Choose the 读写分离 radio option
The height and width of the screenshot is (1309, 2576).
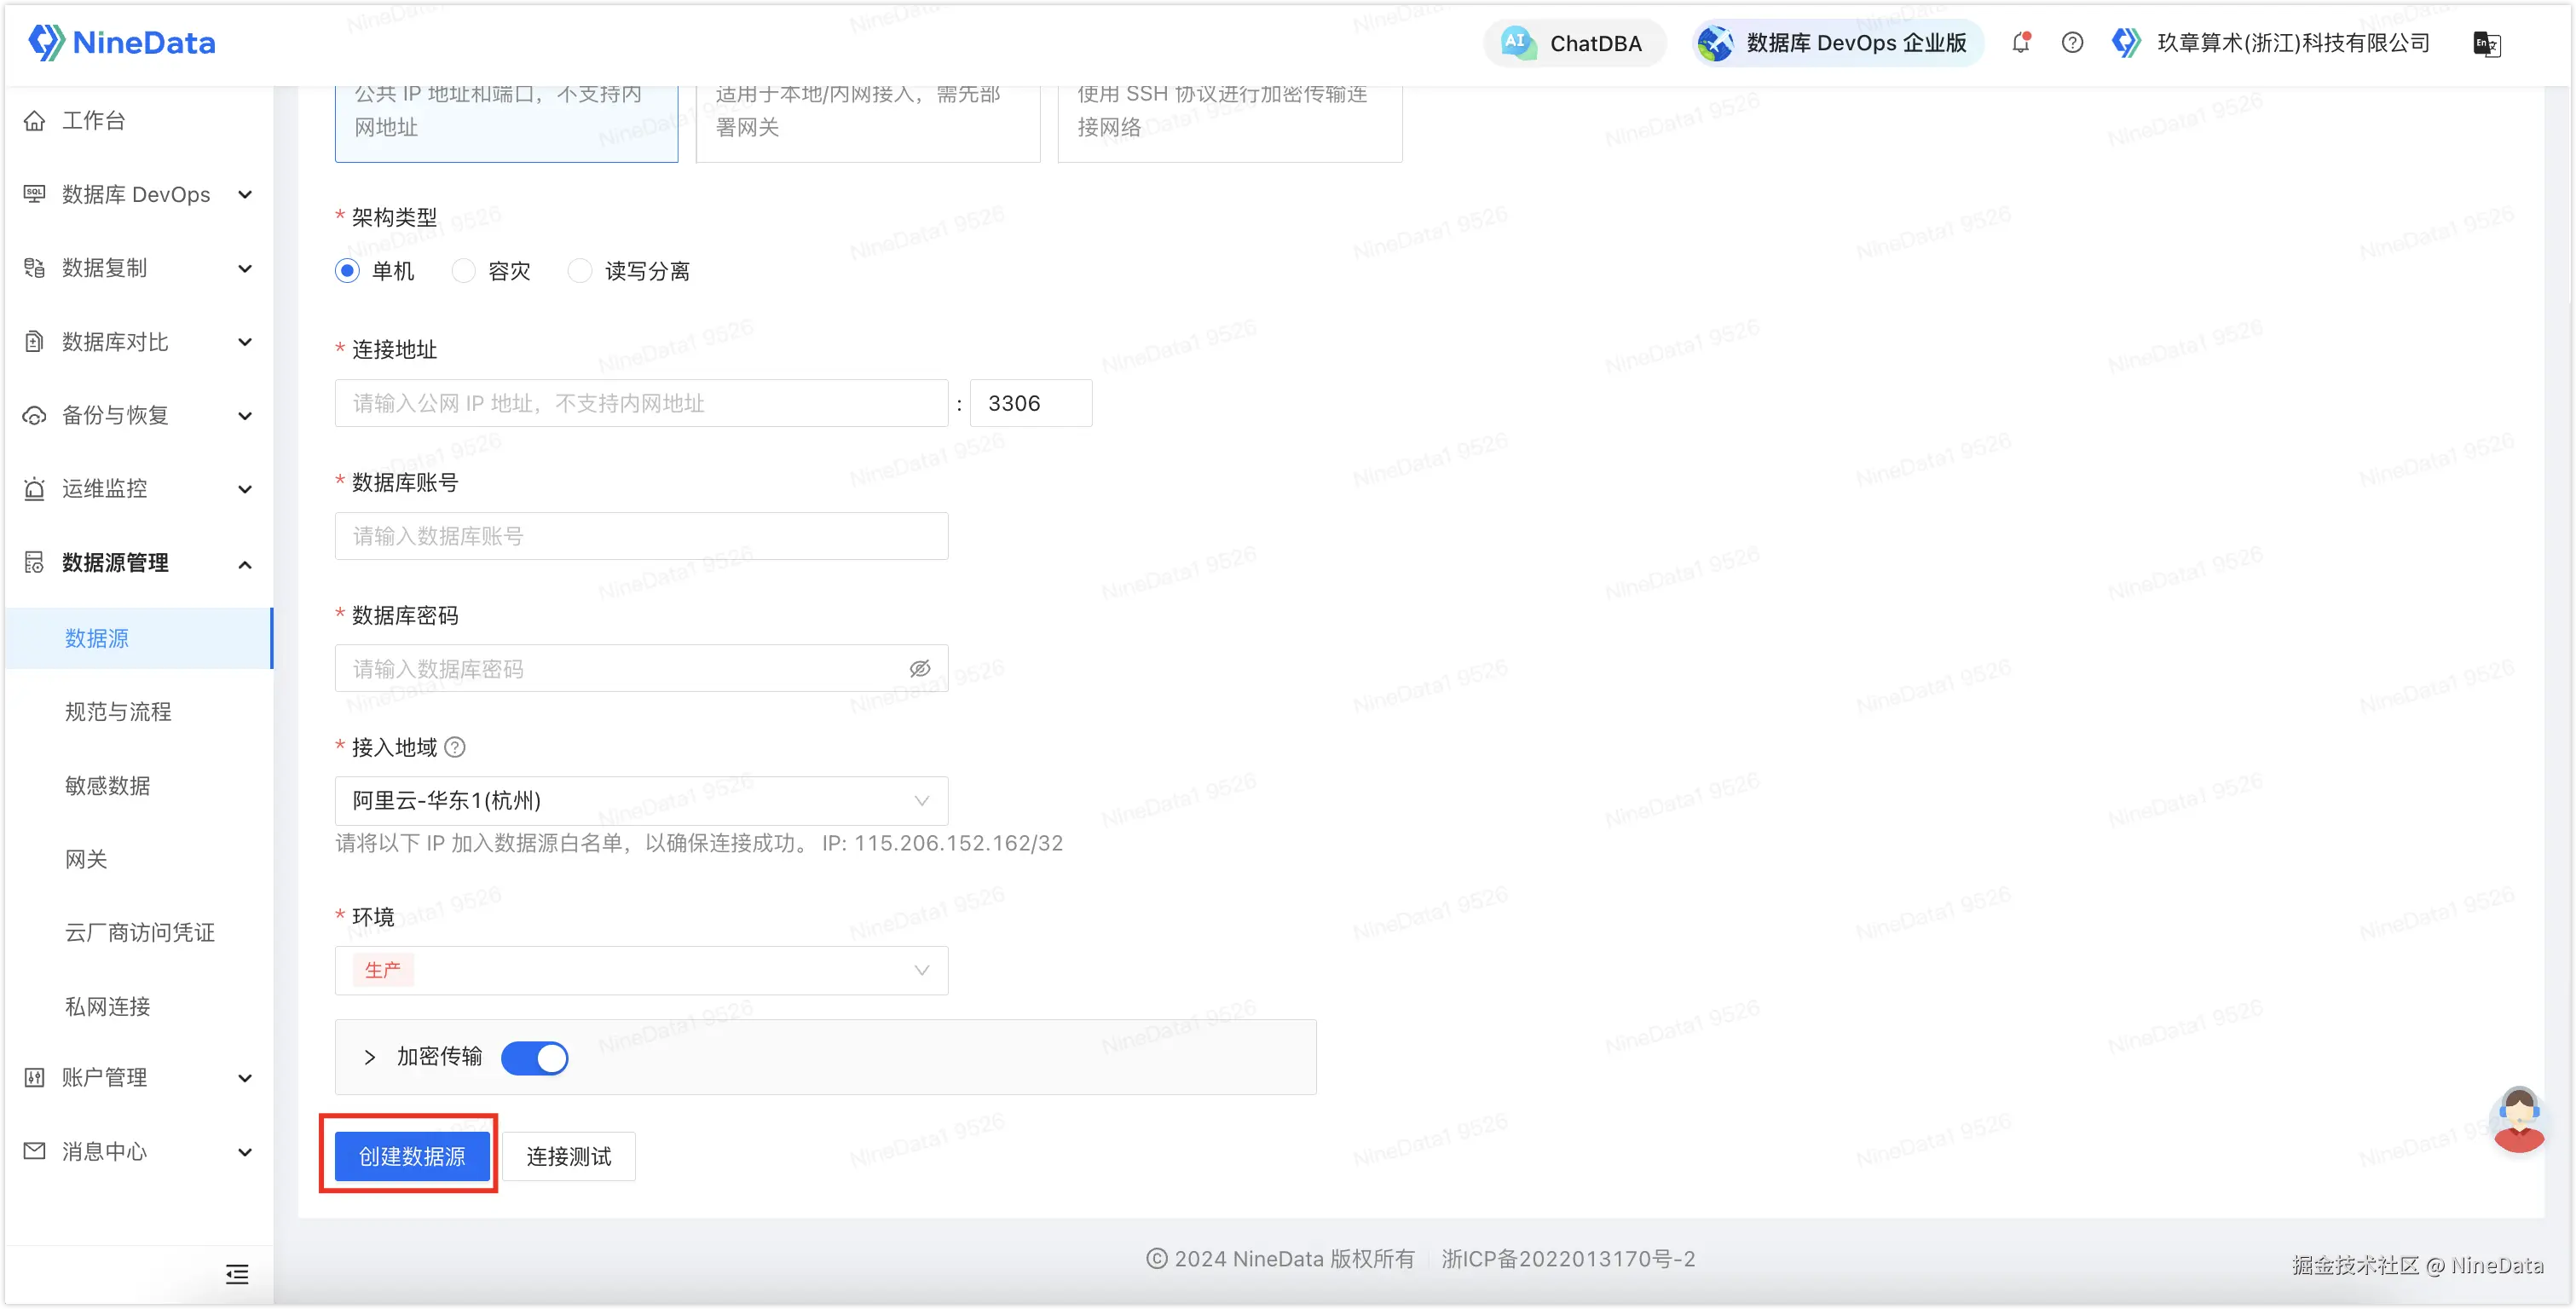pos(580,271)
